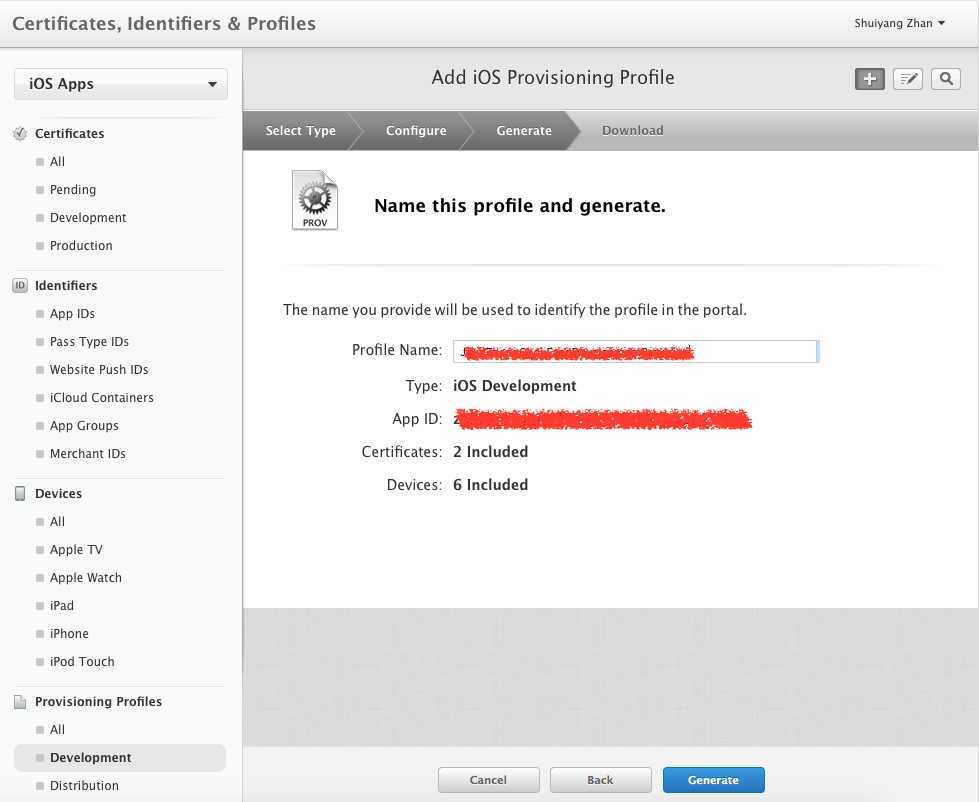
Task: Select Distribution under Provisioning Profiles
Action: coord(84,785)
